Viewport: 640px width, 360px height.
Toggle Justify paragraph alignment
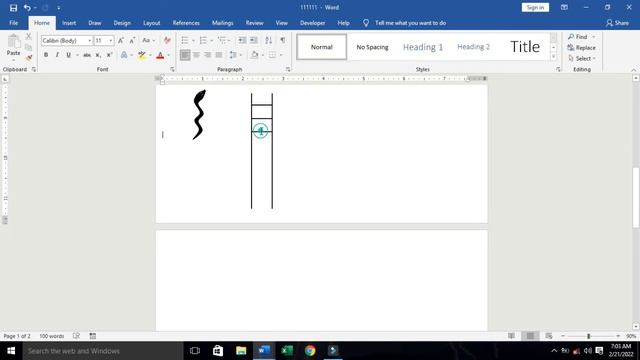(x=219, y=55)
